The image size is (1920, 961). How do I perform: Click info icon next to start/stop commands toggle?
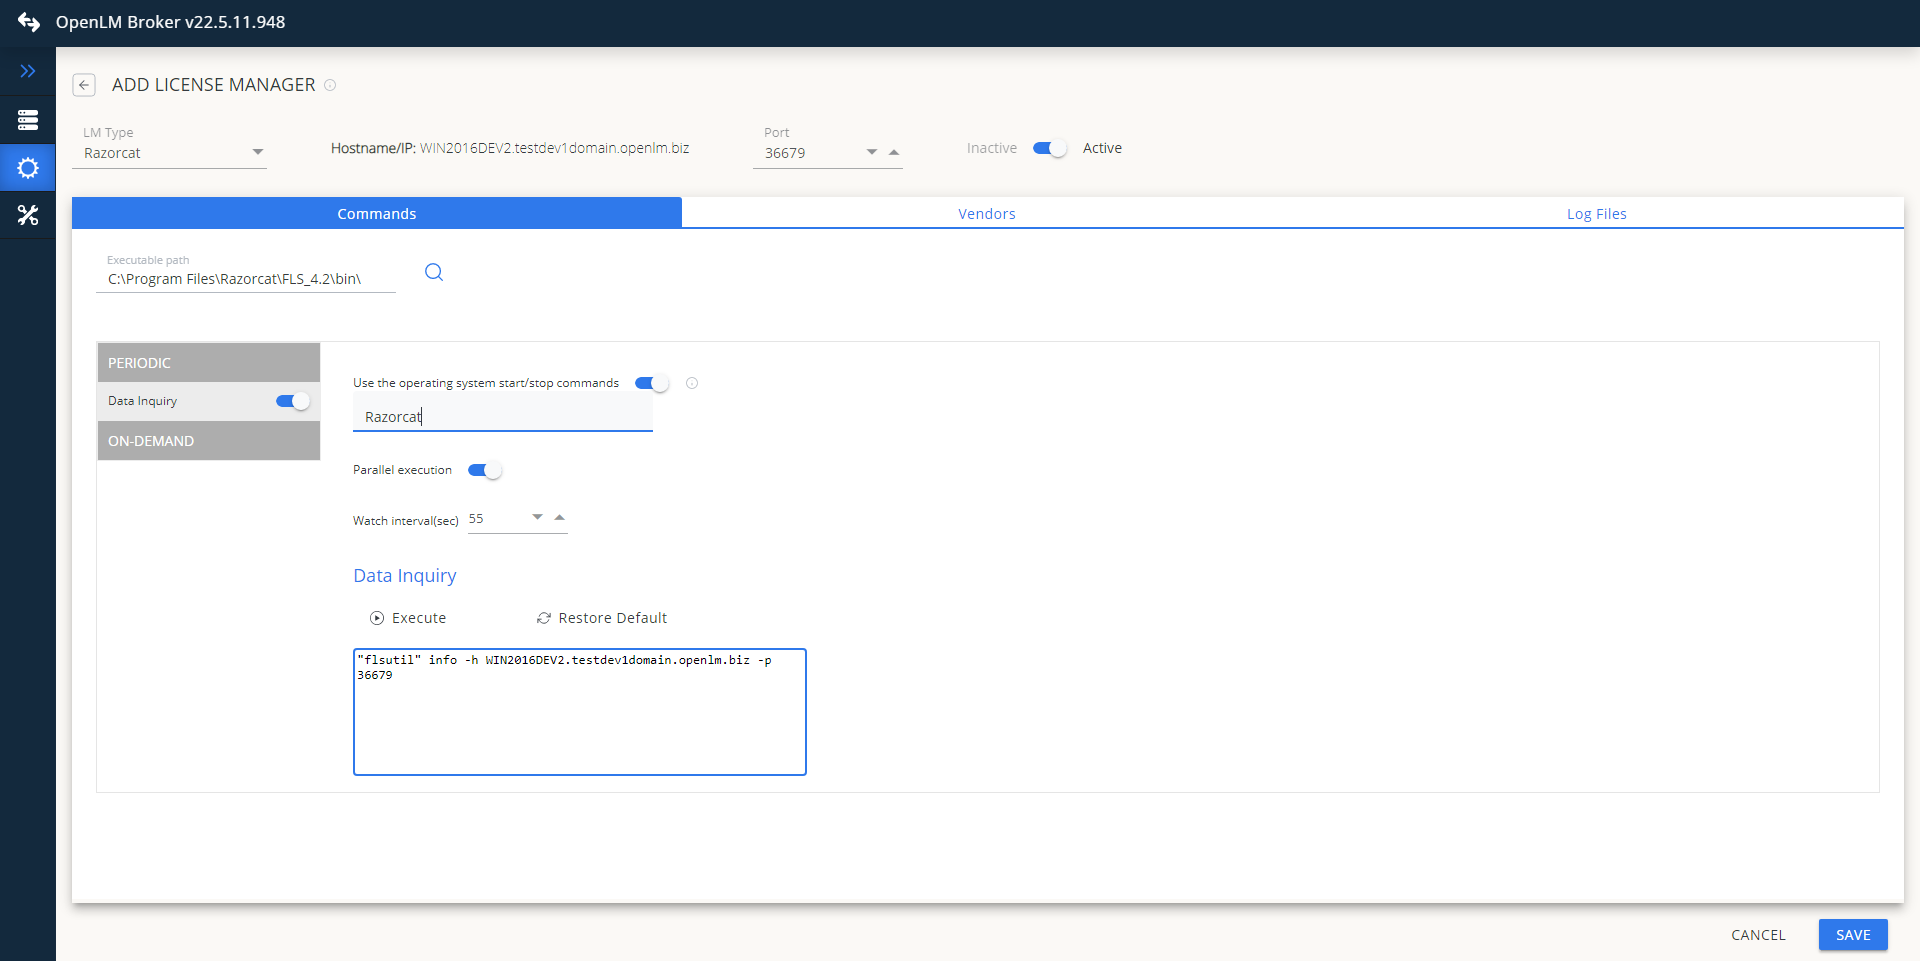(x=692, y=383)
